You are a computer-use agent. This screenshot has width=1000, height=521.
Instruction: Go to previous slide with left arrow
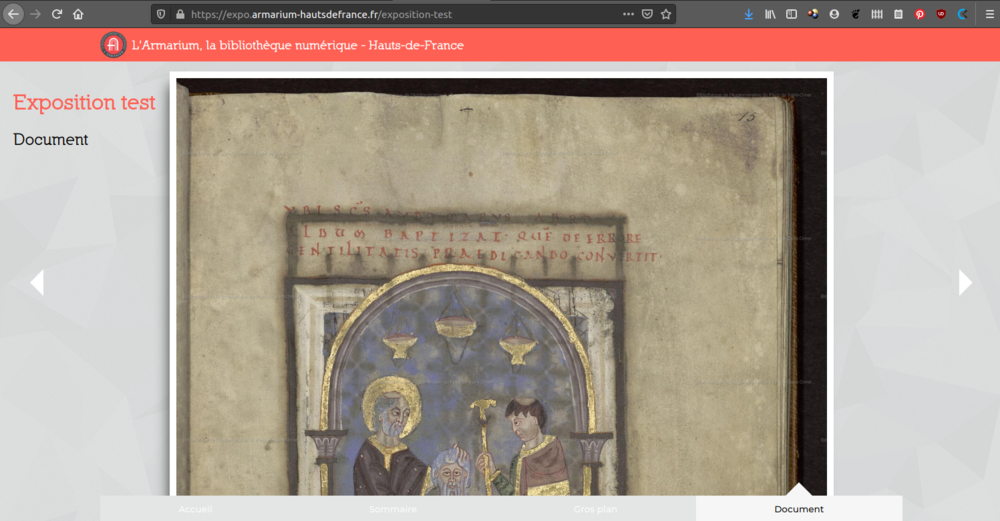coord(37,283)
